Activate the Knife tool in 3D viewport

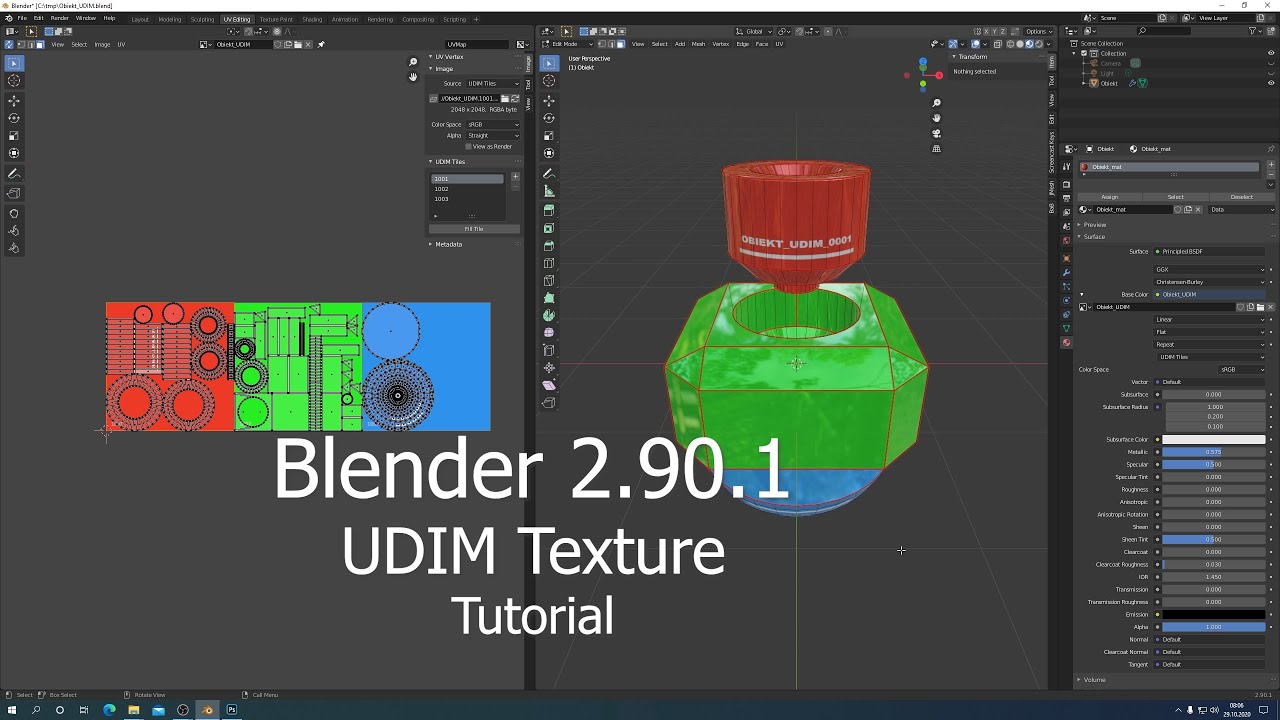tap(549, 281)
